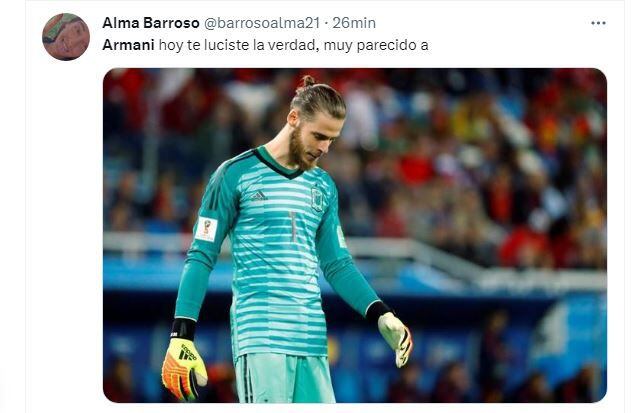Click the @barrosoalma21 handle
The width and height of the screenshot is (636, 413).
click(262, 23)
